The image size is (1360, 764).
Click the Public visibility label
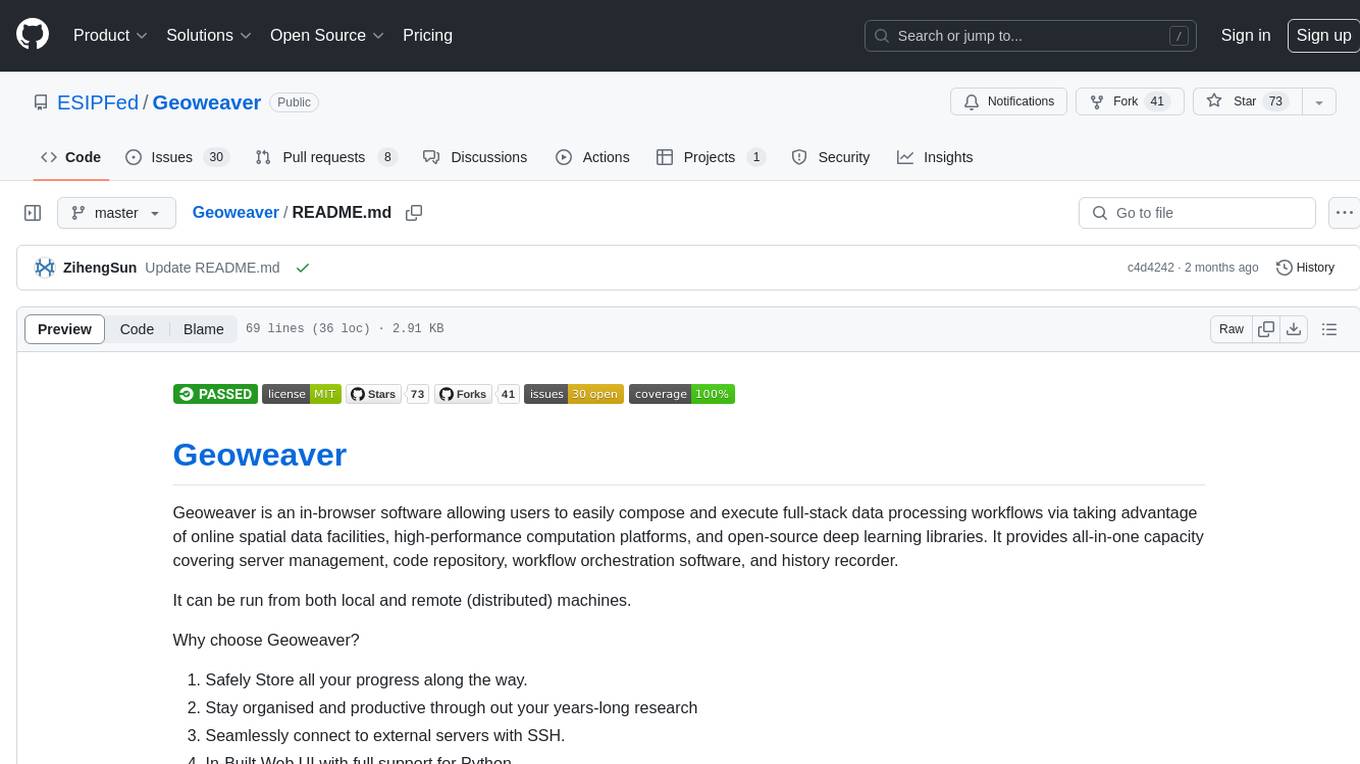[294, 102]
